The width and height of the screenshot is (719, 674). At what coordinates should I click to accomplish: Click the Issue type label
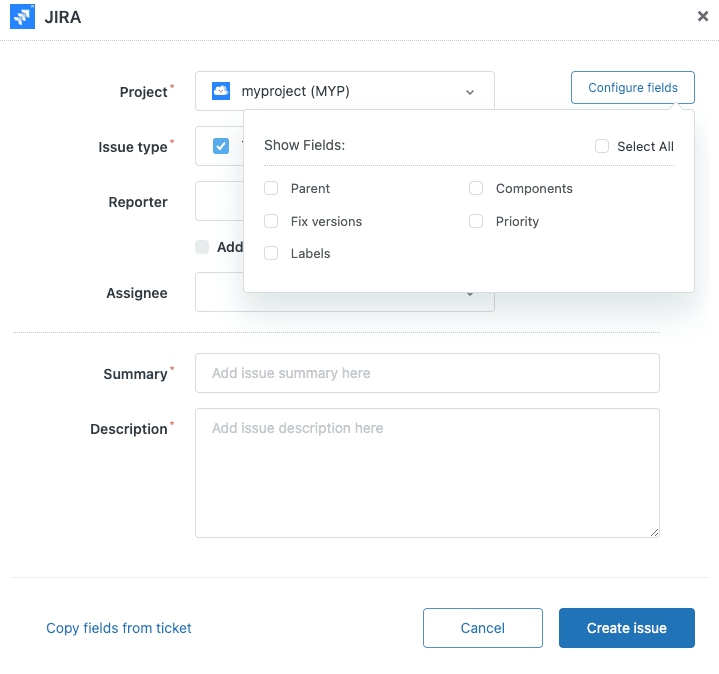point(133,147)
